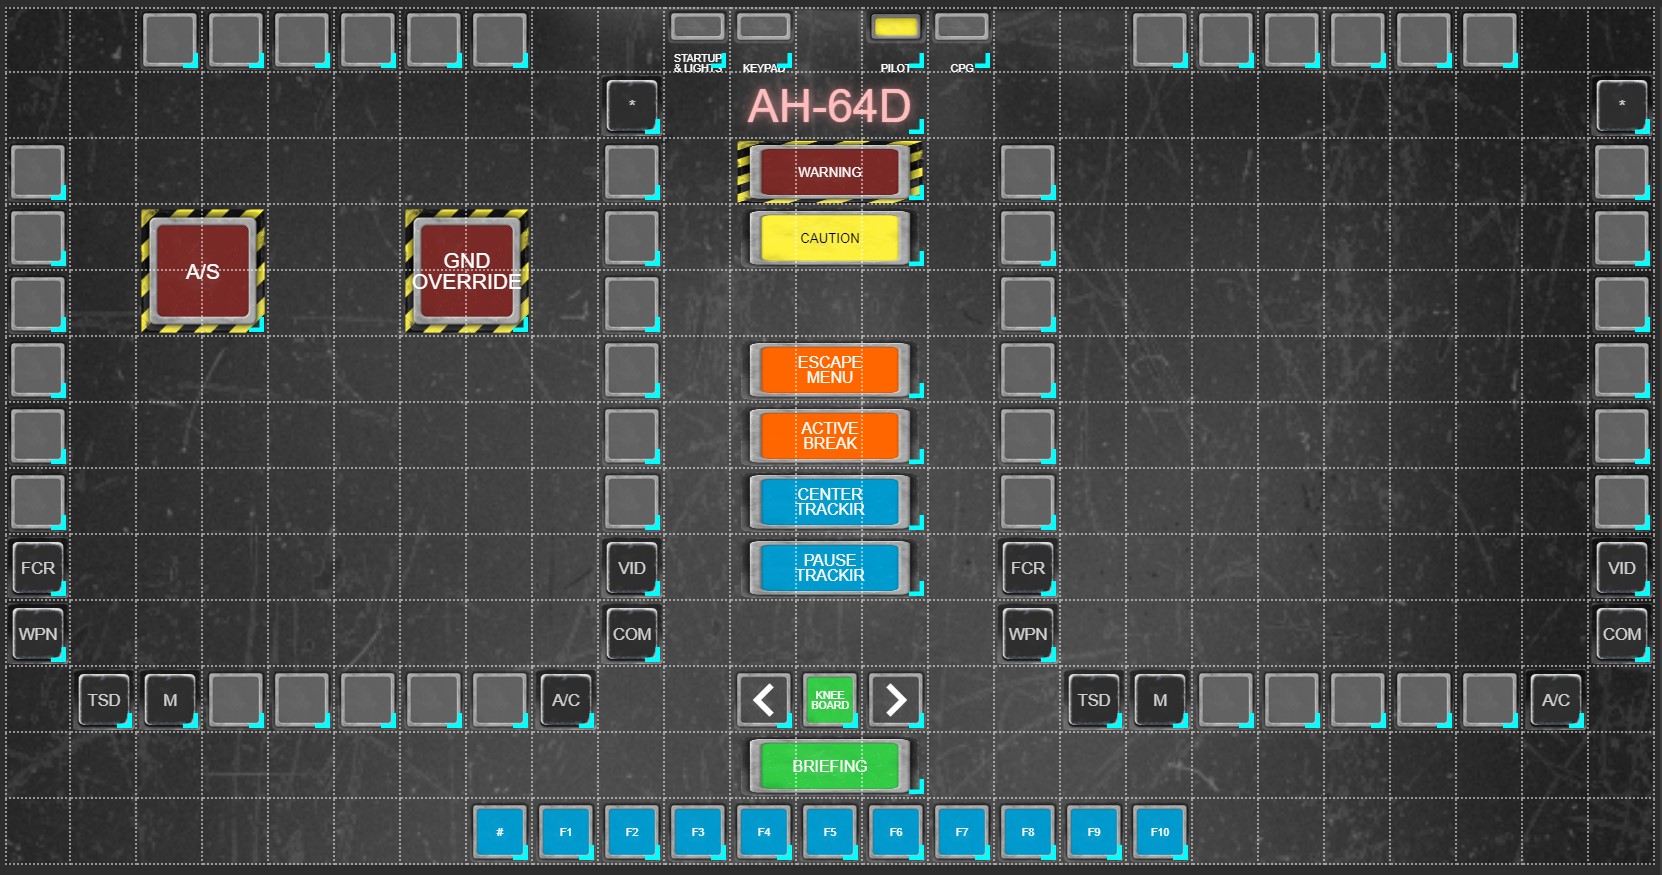Click the CENTER TRACKIR button
Screen dimensions: 1662x875
(x=829, y=502)
